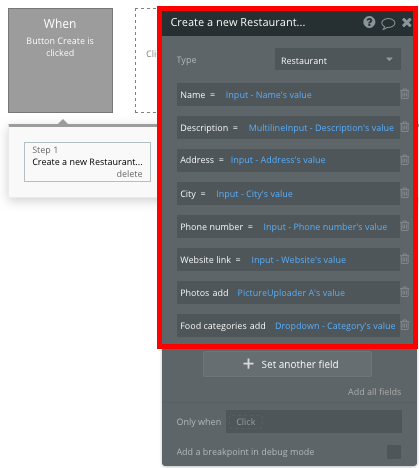Edit Input - Address's value expression
The image size is (419, 468).
click(x=278, y=160)
